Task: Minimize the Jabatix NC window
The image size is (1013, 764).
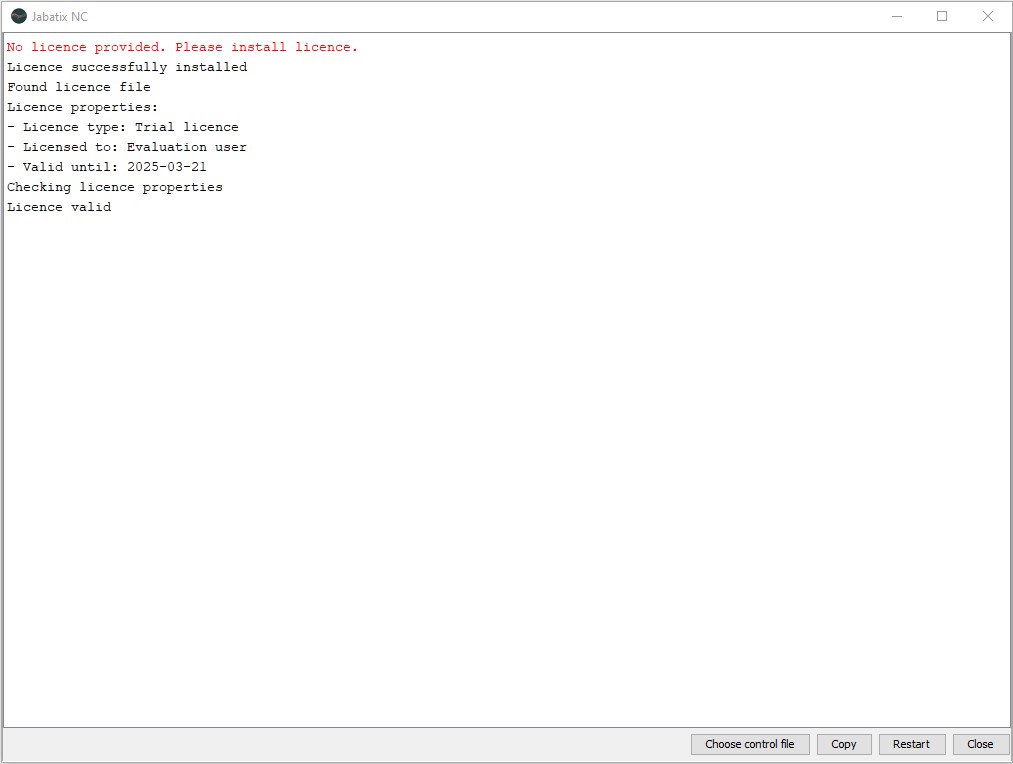Action: point(897,16)
